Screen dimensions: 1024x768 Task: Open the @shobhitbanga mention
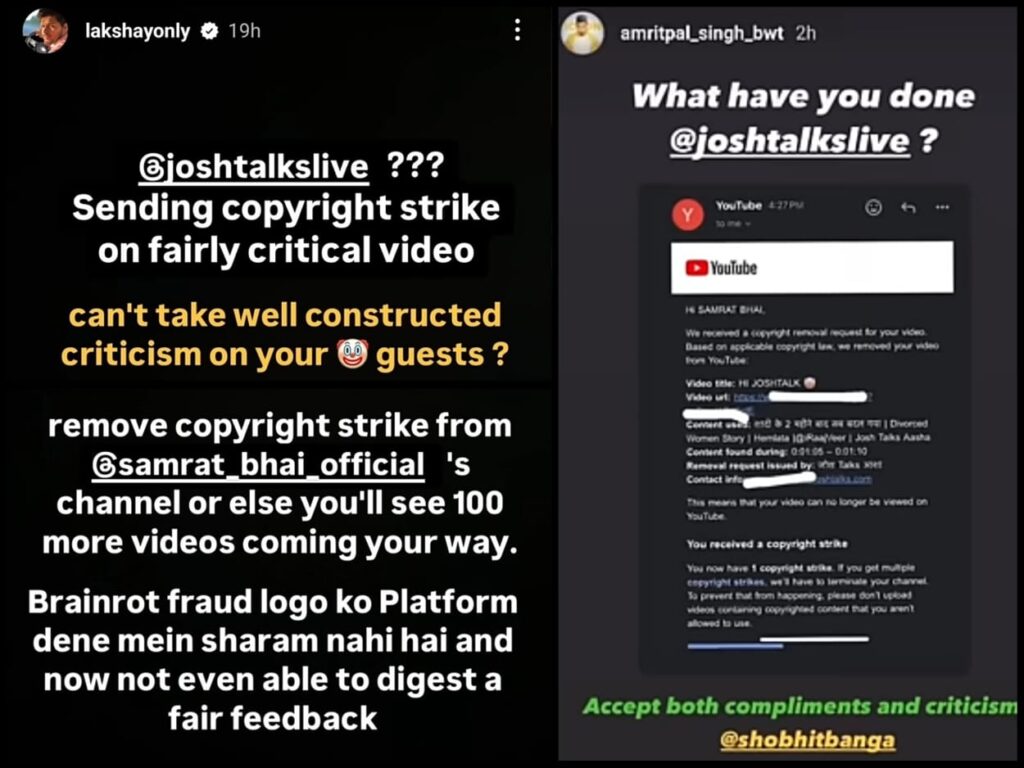[807, 740]
